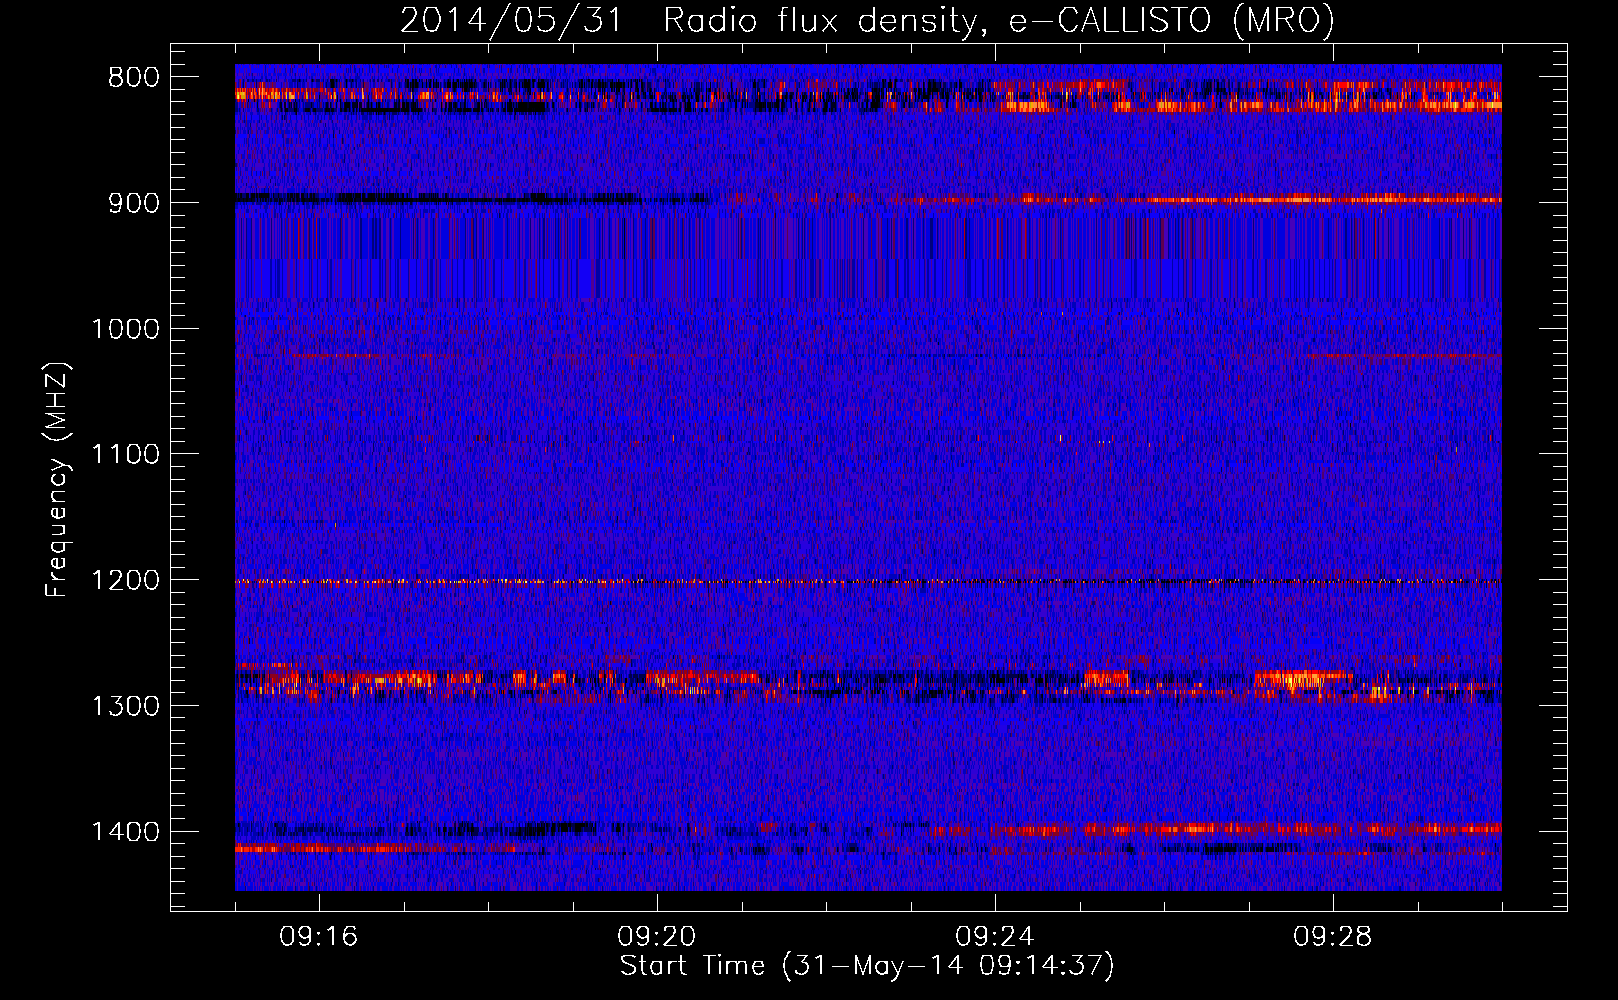Select the '800' frequency axis label
This screenshot has width=1618, height=1000.
[x=133, y=78]
